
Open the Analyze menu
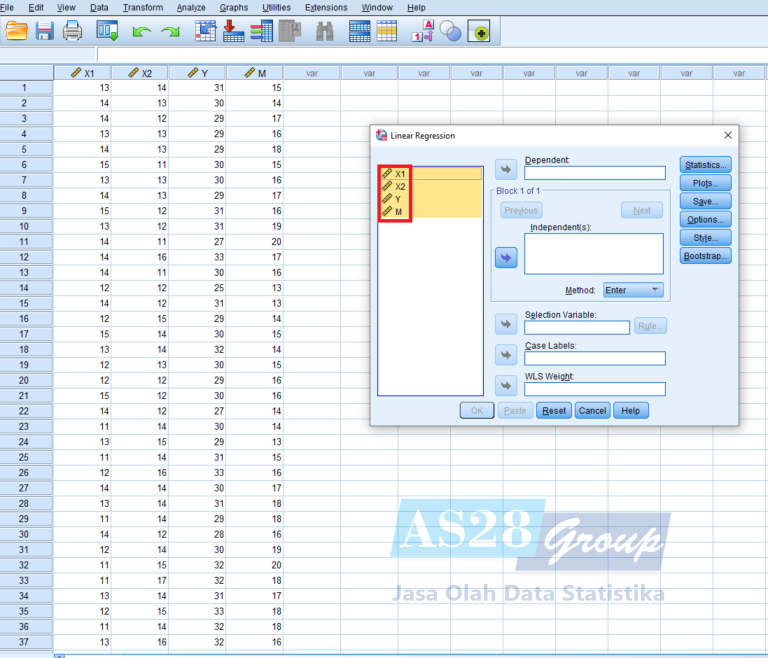tap(190, 7)
